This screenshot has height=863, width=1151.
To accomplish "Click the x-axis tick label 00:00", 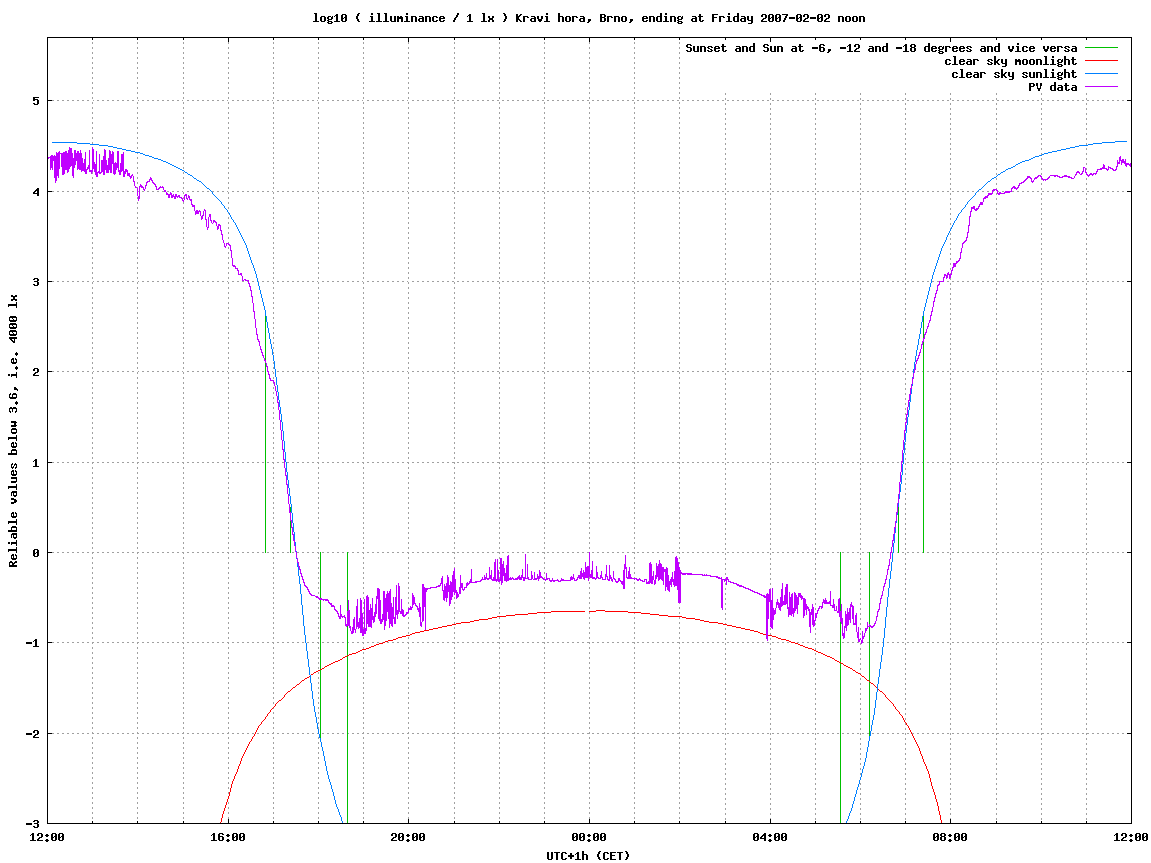I will 589,837.
